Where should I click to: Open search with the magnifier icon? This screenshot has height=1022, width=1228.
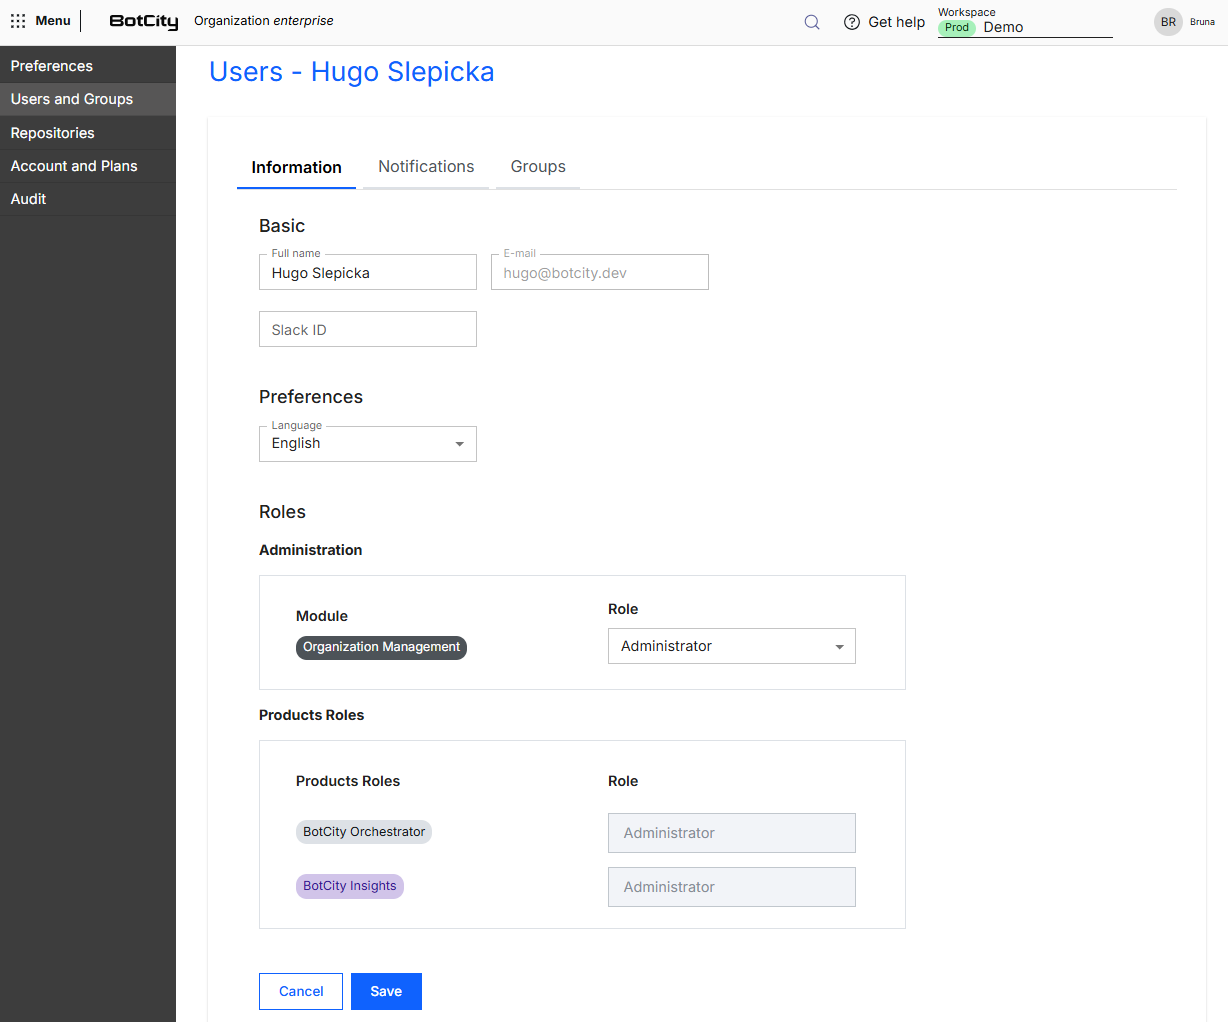[x=812, y=22]
